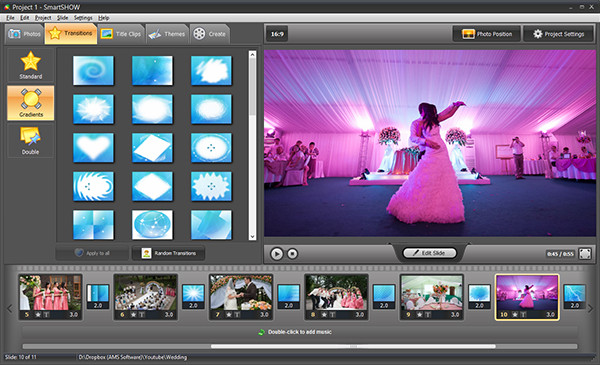The height and width of the screenshot is (365, 600).
Task: Click the play preview button
Action: pos(277,254)
